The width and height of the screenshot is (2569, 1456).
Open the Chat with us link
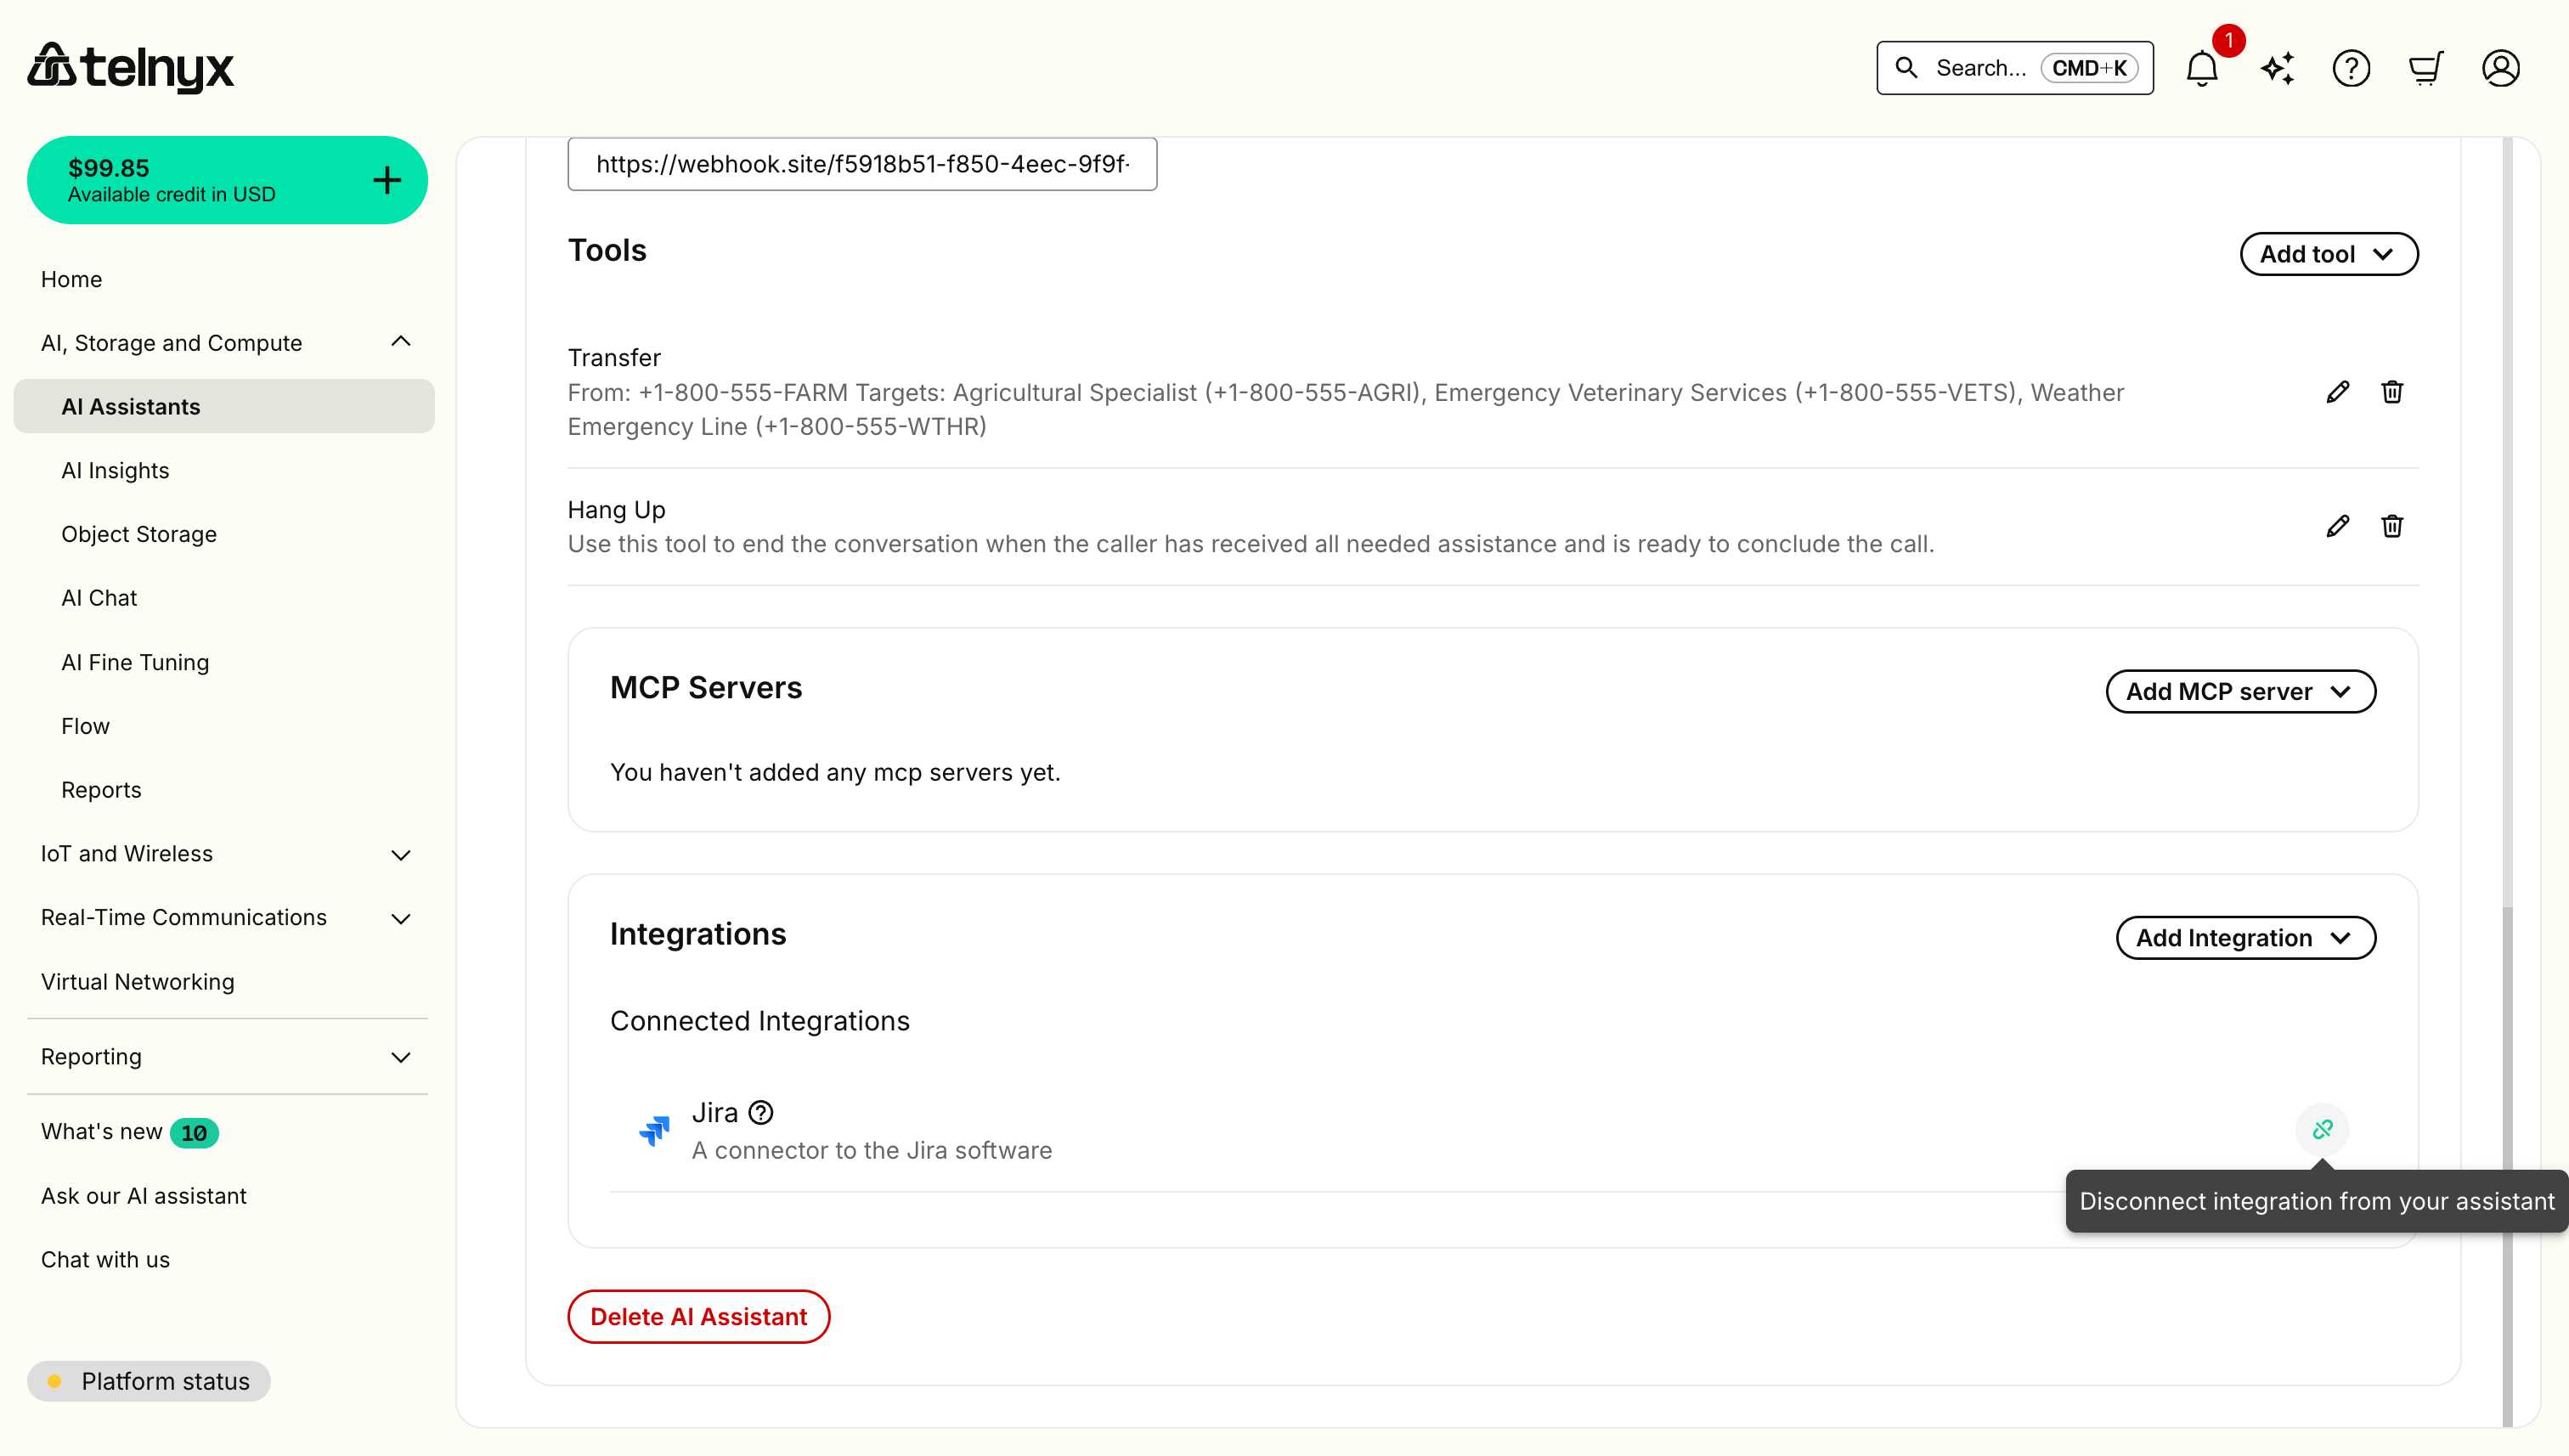(104, 1259)
